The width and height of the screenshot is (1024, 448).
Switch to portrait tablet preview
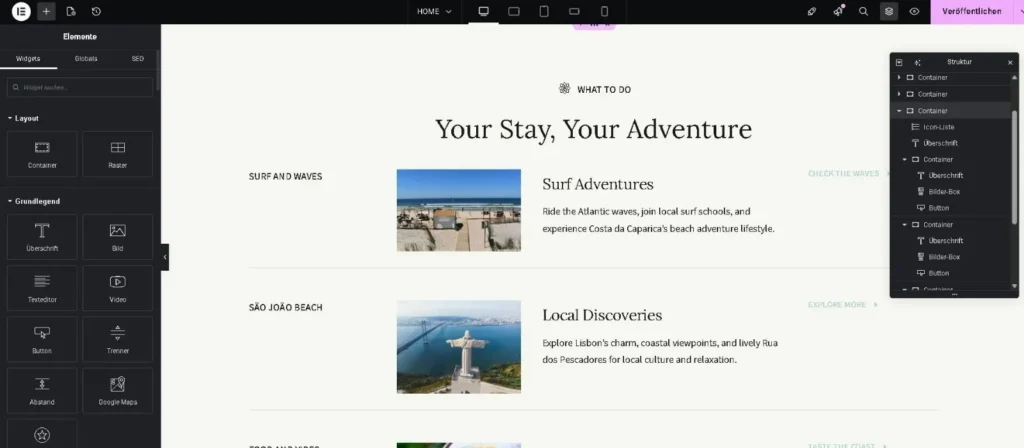(x=544, y=11)
